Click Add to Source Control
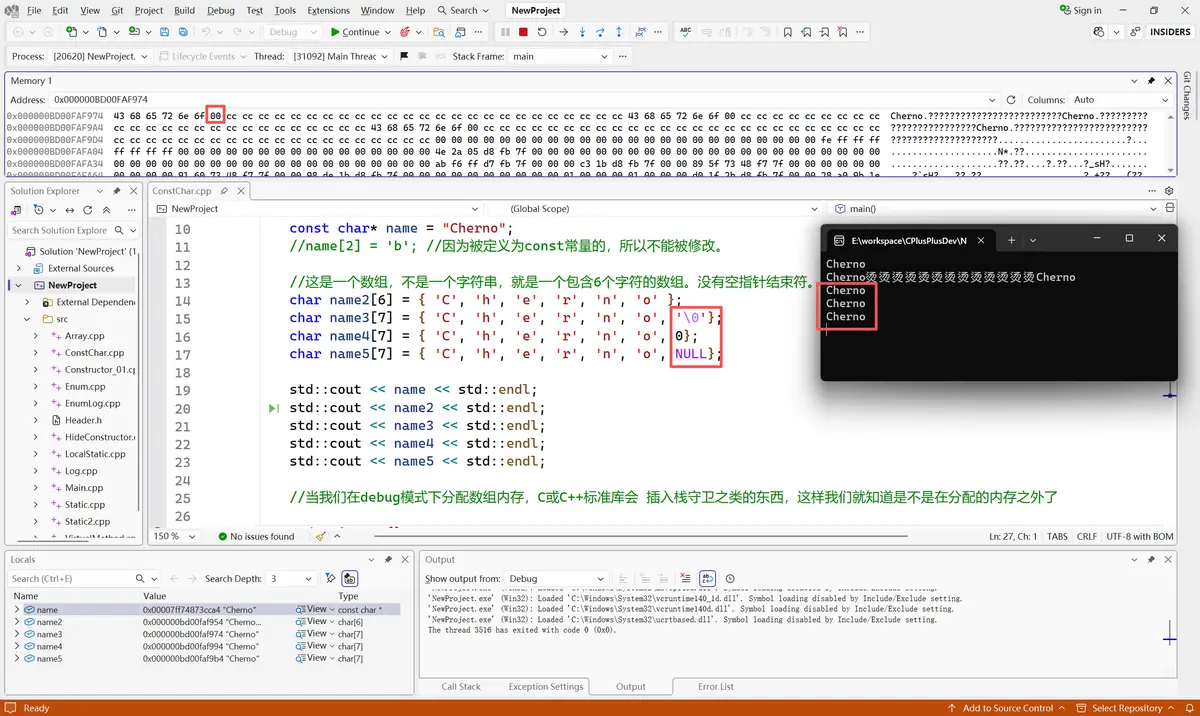The height and width of the screenshot is (716, 1200). point(1009,707)
